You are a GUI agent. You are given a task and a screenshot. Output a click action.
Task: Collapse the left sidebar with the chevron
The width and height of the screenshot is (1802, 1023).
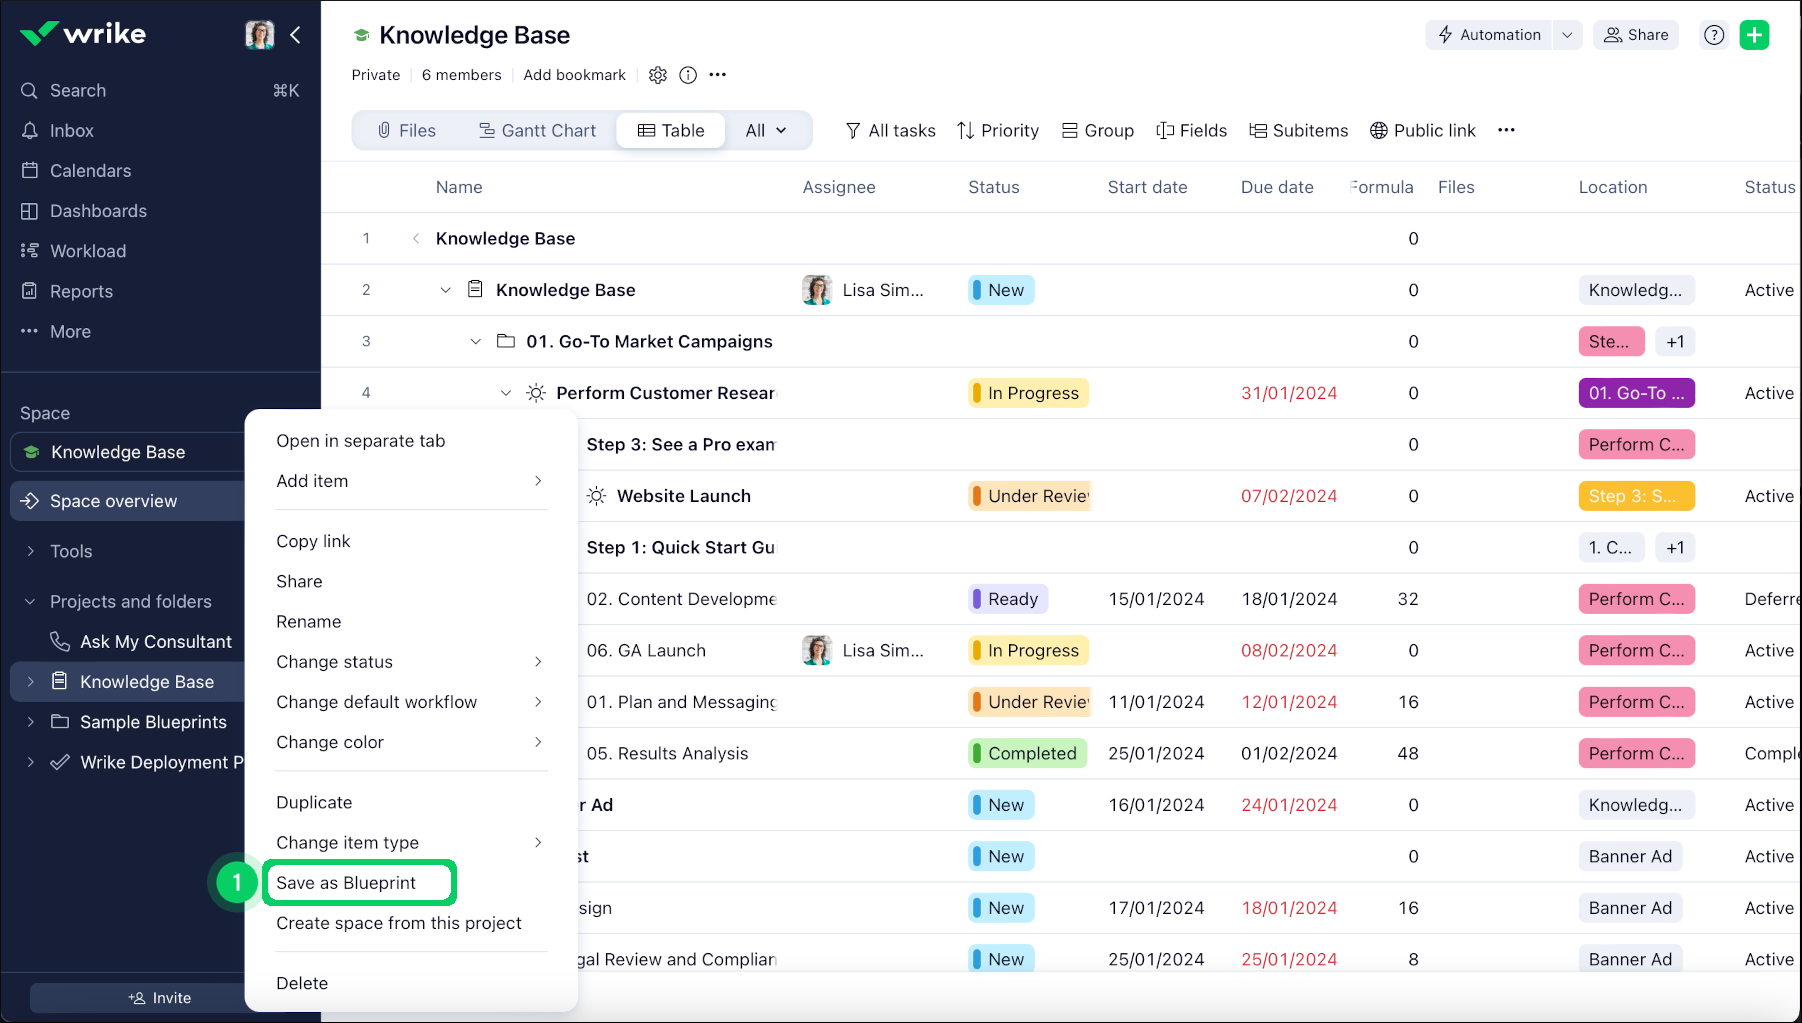point(295,34)
